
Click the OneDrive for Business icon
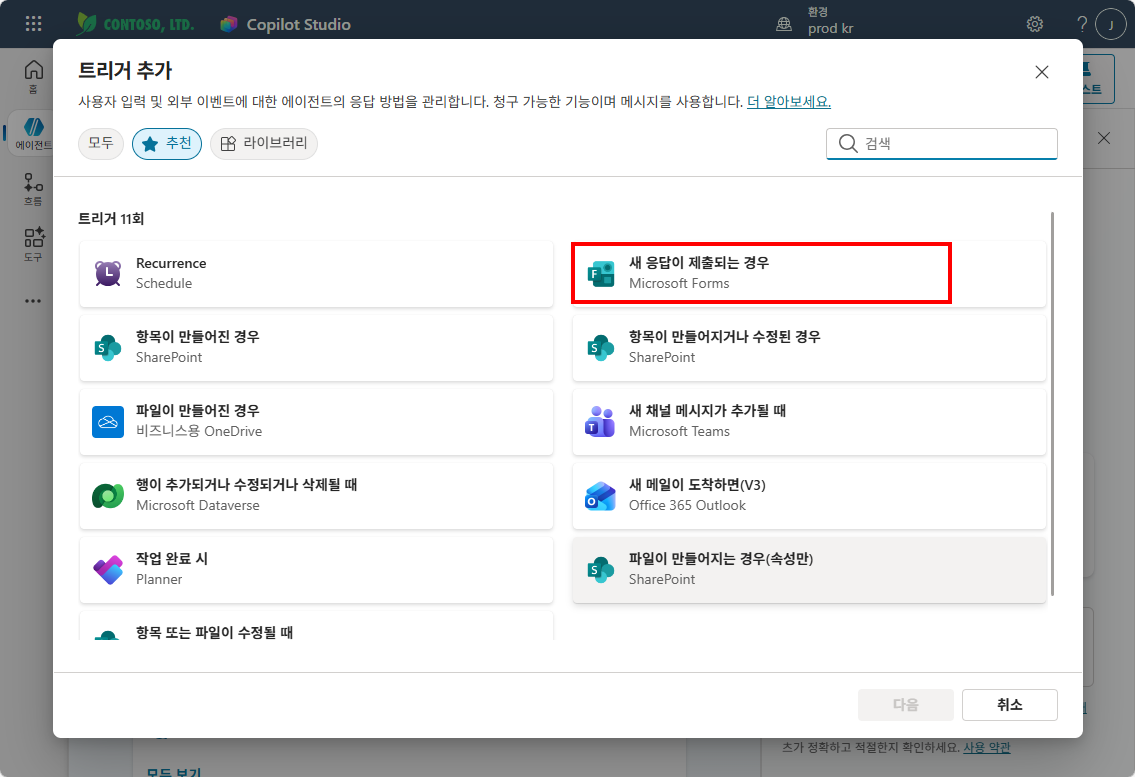click(108, 421)
